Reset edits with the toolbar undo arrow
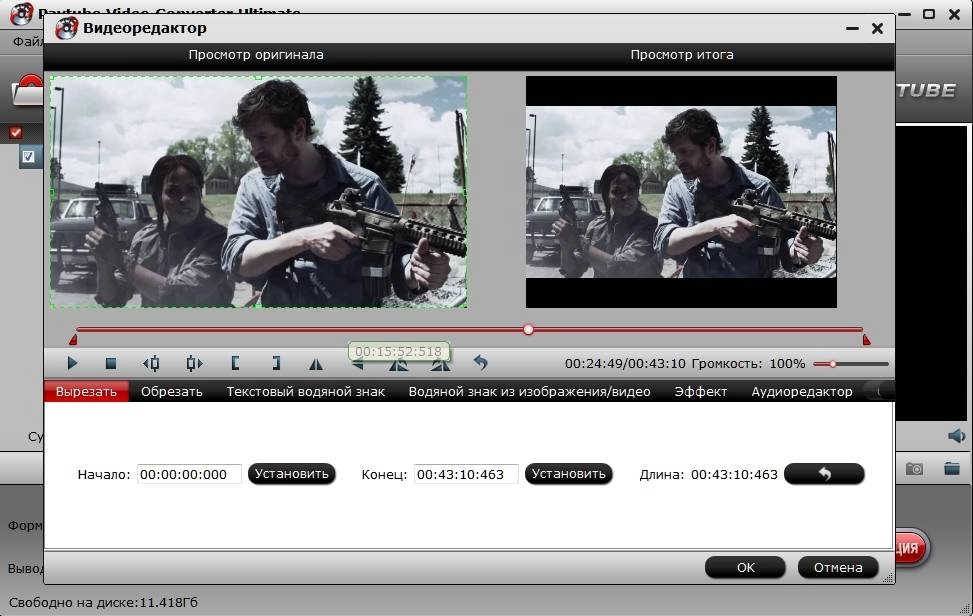Screen dimensions: 973x616 [480, 362]
